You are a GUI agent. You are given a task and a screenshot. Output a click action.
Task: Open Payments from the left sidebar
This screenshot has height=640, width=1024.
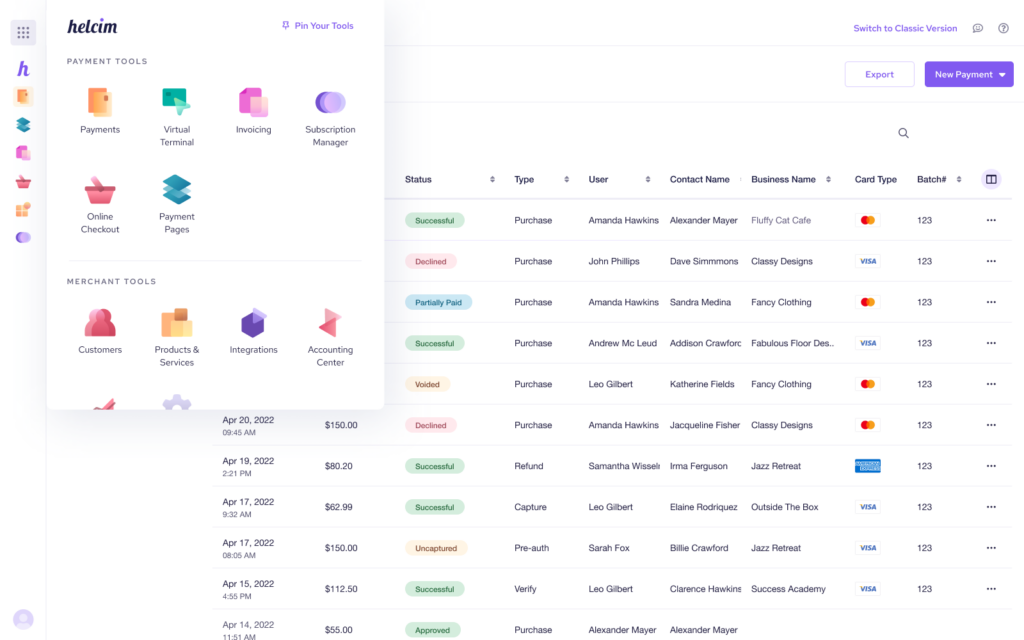(23, 97)
